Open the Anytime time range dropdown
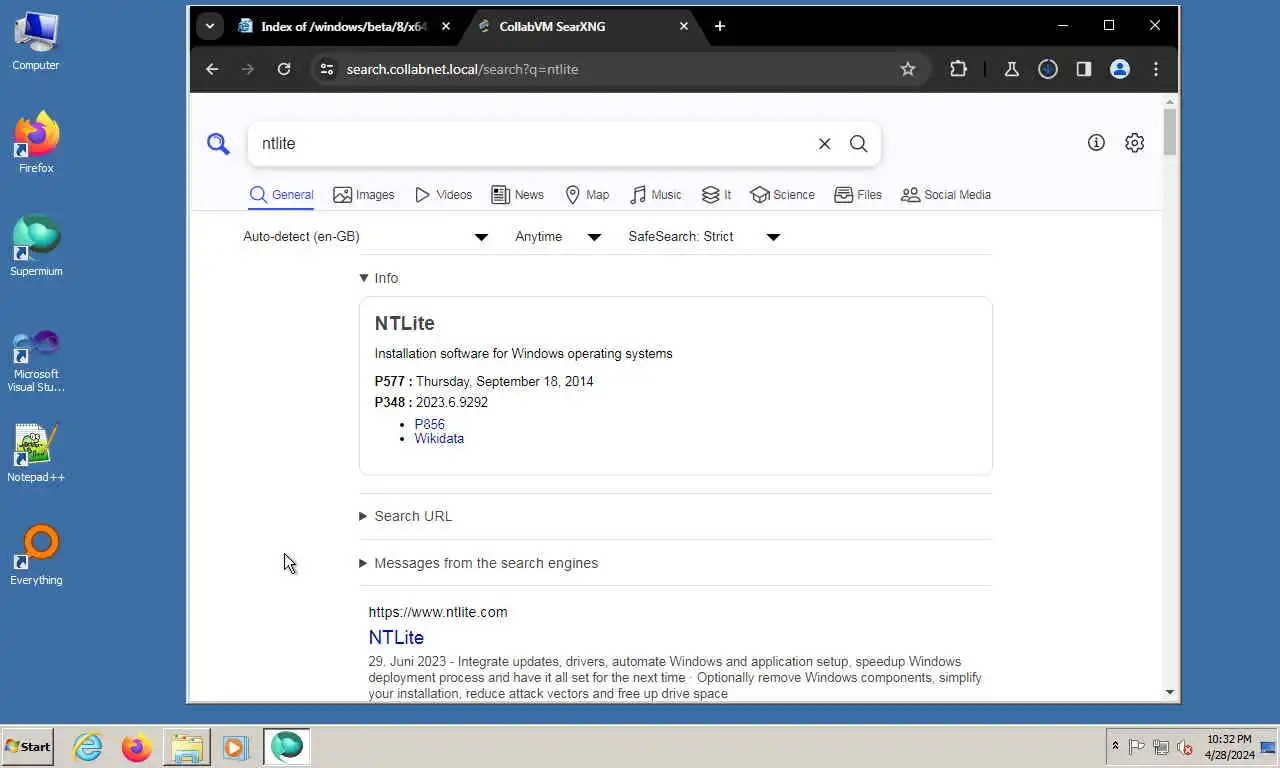 click(558, 237)
